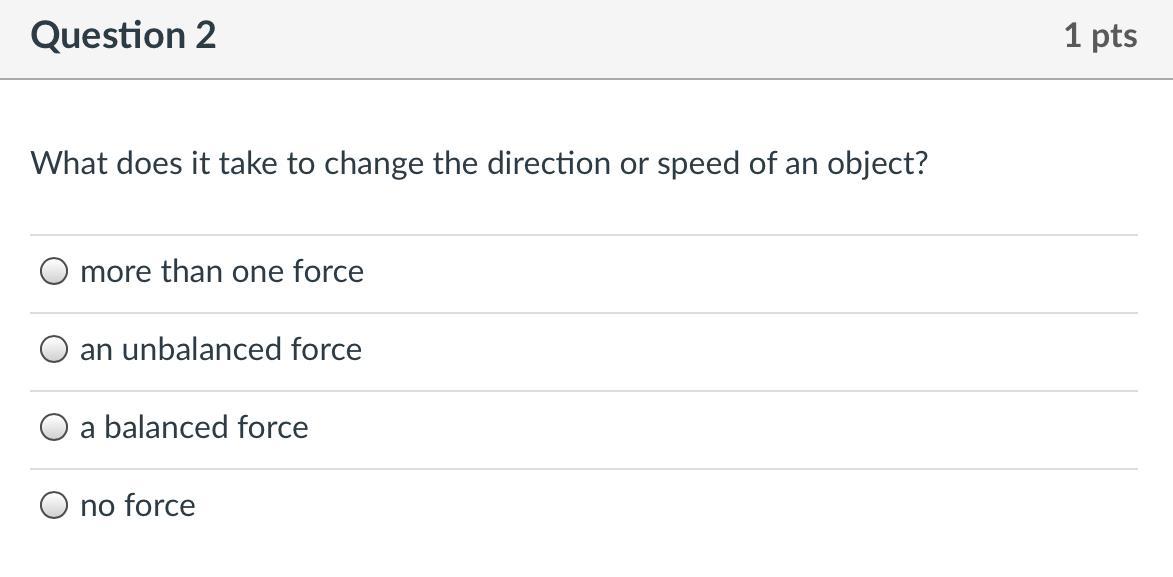1173x577 pixels.
Task: Click the "Question 2" heading
Action: (x=123, y=36)
